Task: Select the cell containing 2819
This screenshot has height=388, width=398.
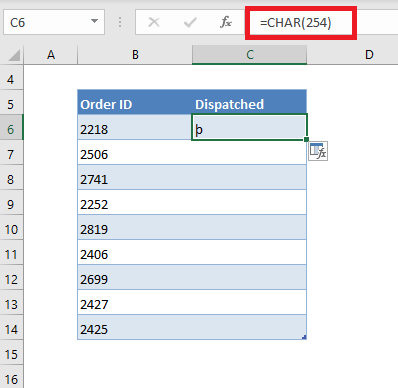Action: [135, 229]
